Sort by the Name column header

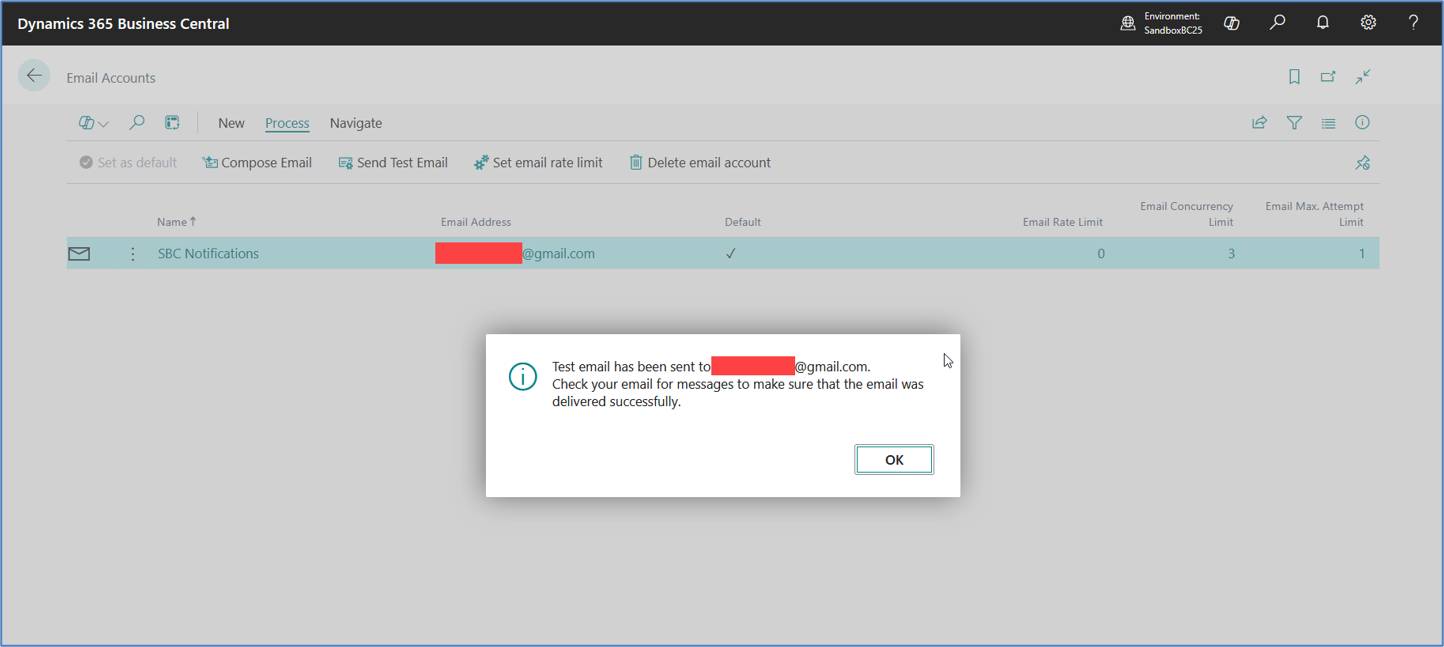pyautogui.click(x=177, y=222)
